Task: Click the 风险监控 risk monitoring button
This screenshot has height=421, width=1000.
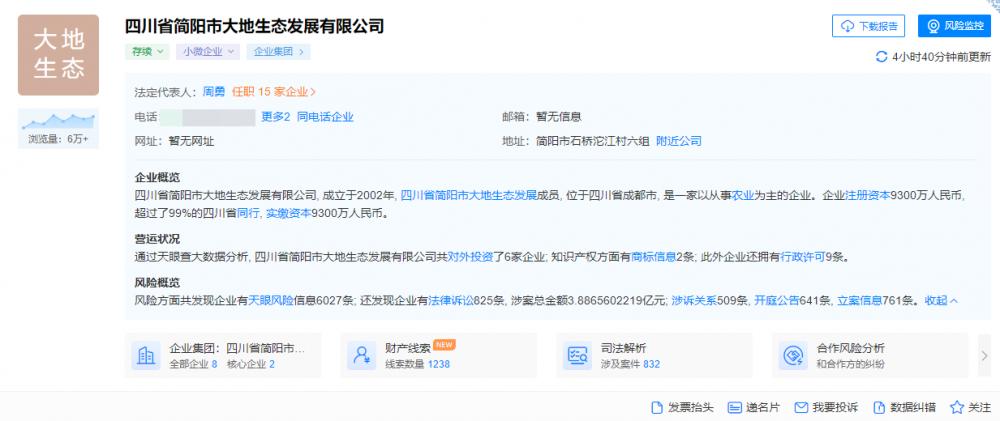Action: point(950,26)
